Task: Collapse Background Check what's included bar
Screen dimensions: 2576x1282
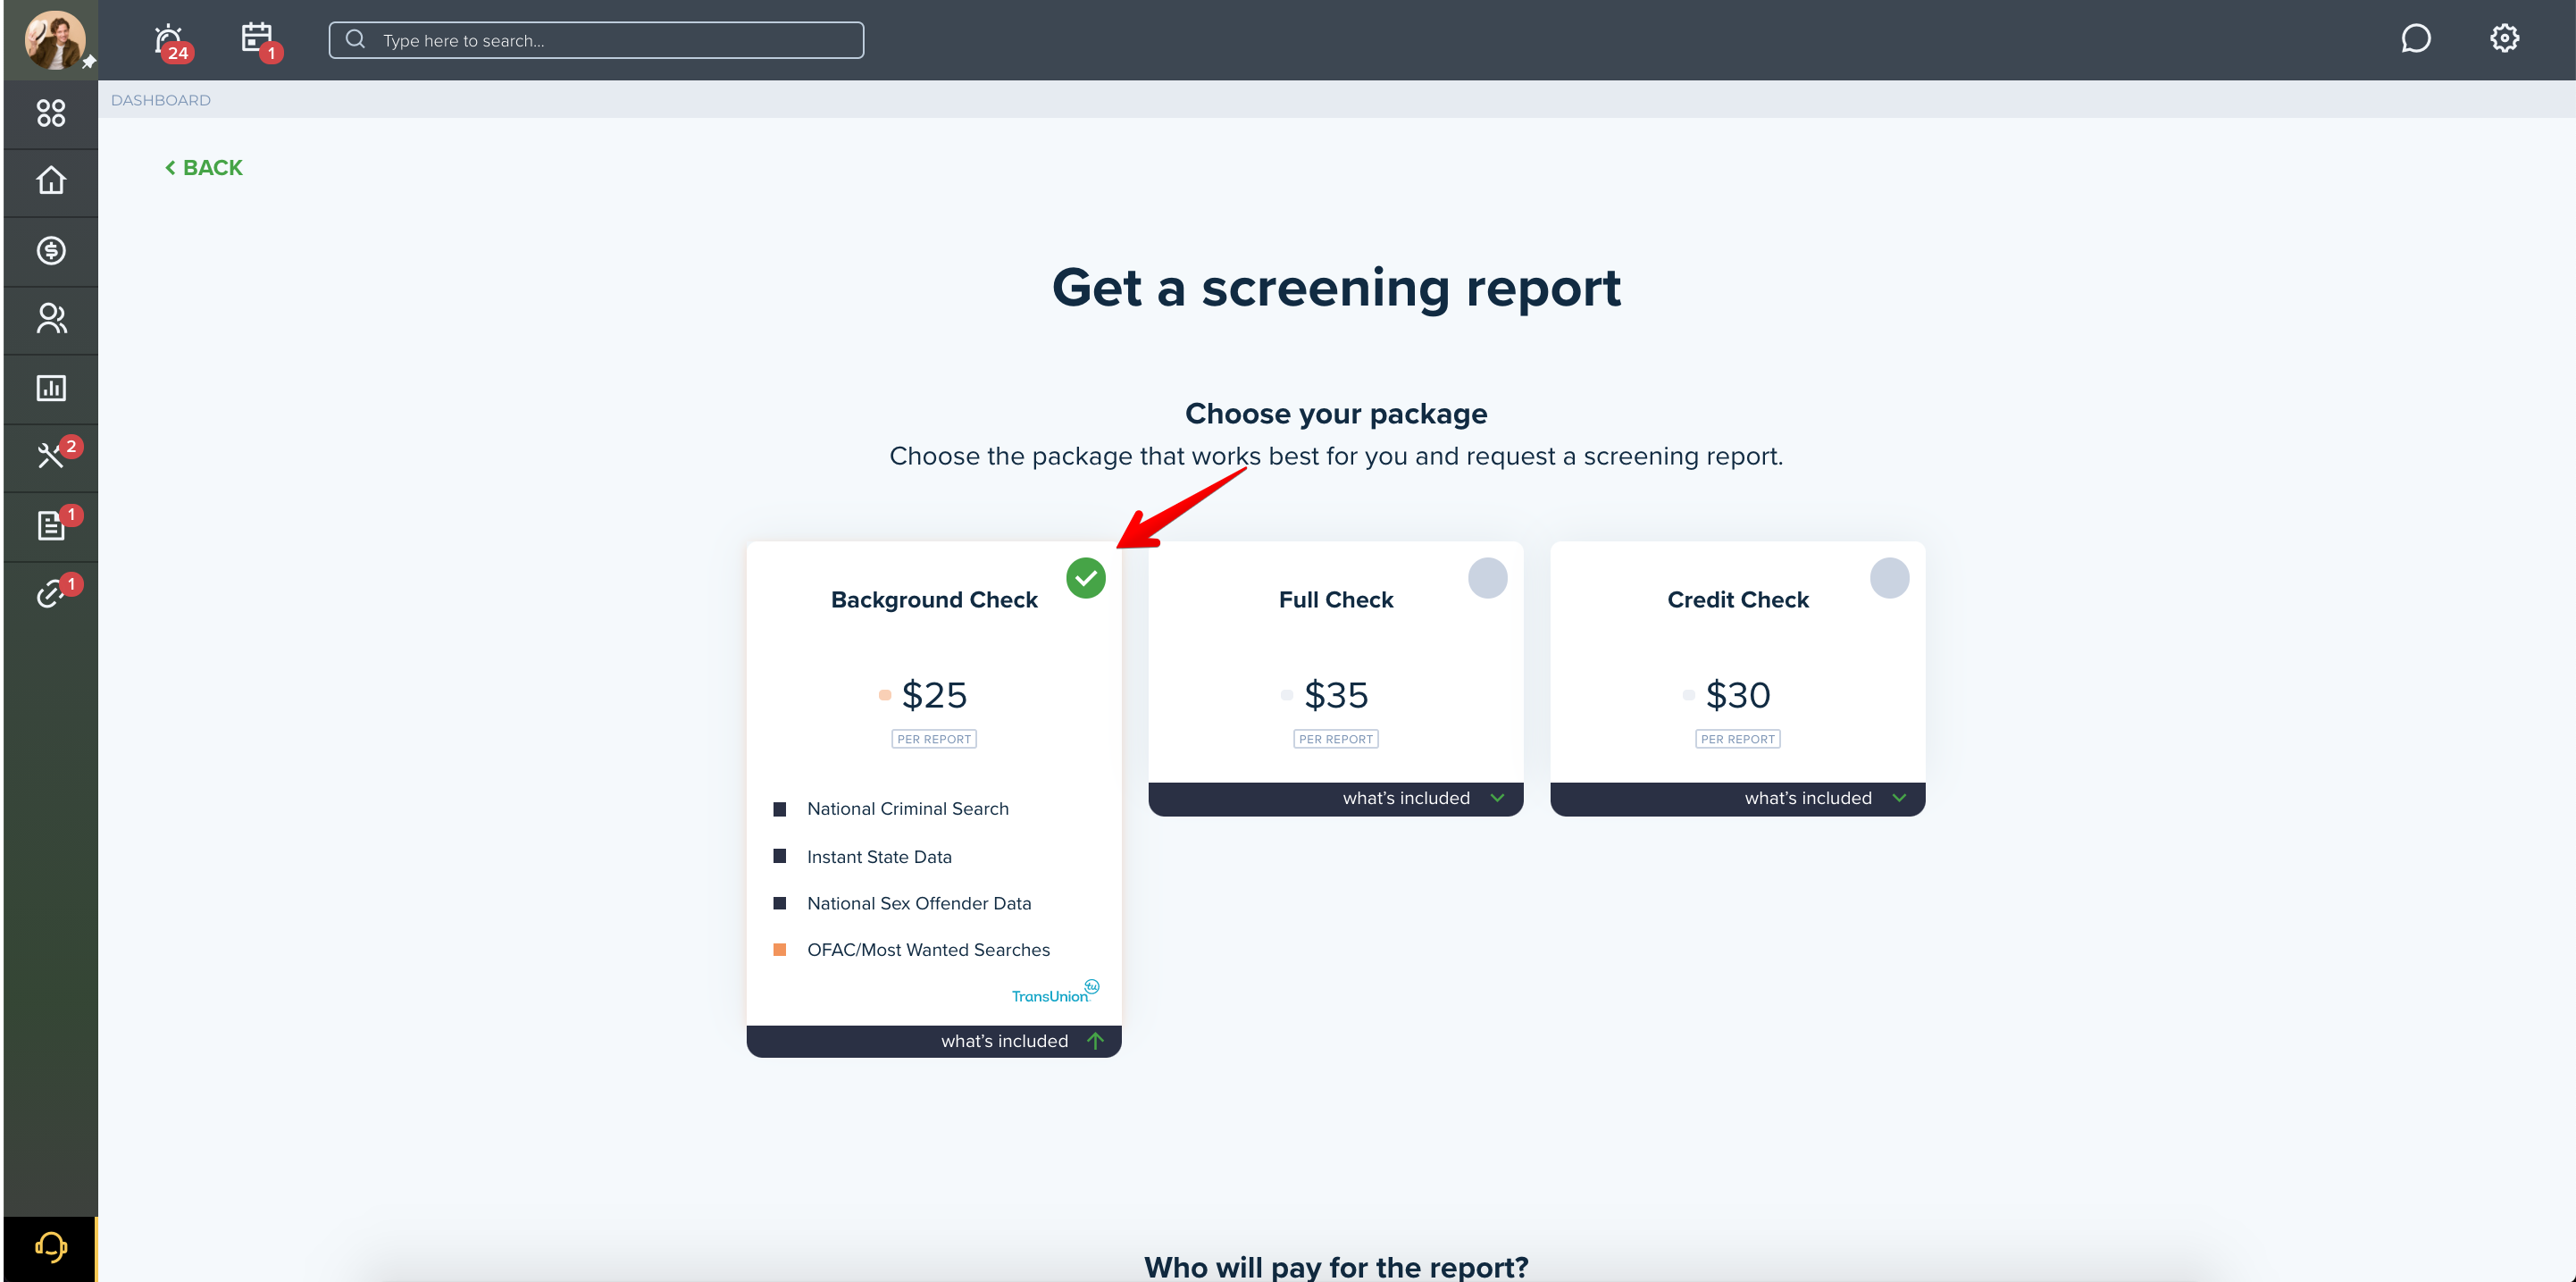Action: tap(934, 1041)
